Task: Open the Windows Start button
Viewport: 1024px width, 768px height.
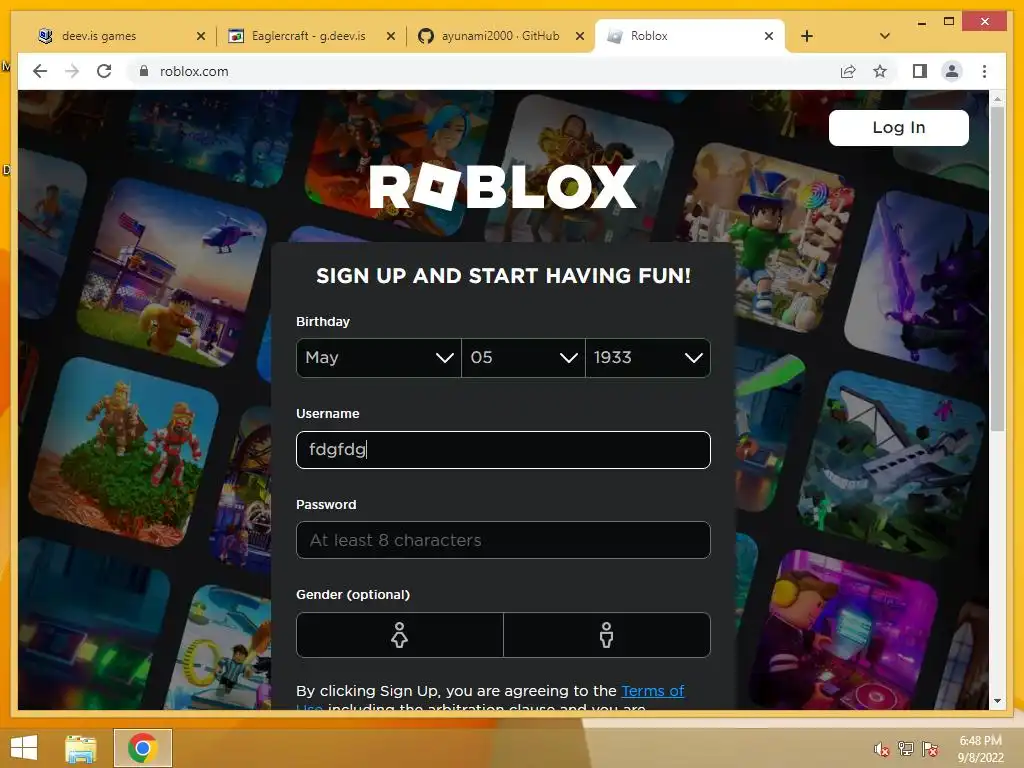Action: pyautogui.click(x=24, y=748)
